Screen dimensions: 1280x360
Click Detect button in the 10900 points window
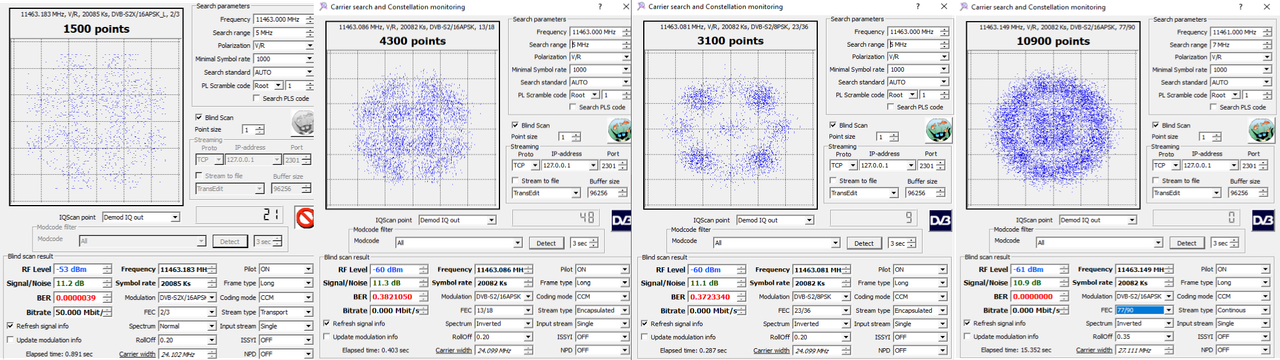pos(1186,242)
